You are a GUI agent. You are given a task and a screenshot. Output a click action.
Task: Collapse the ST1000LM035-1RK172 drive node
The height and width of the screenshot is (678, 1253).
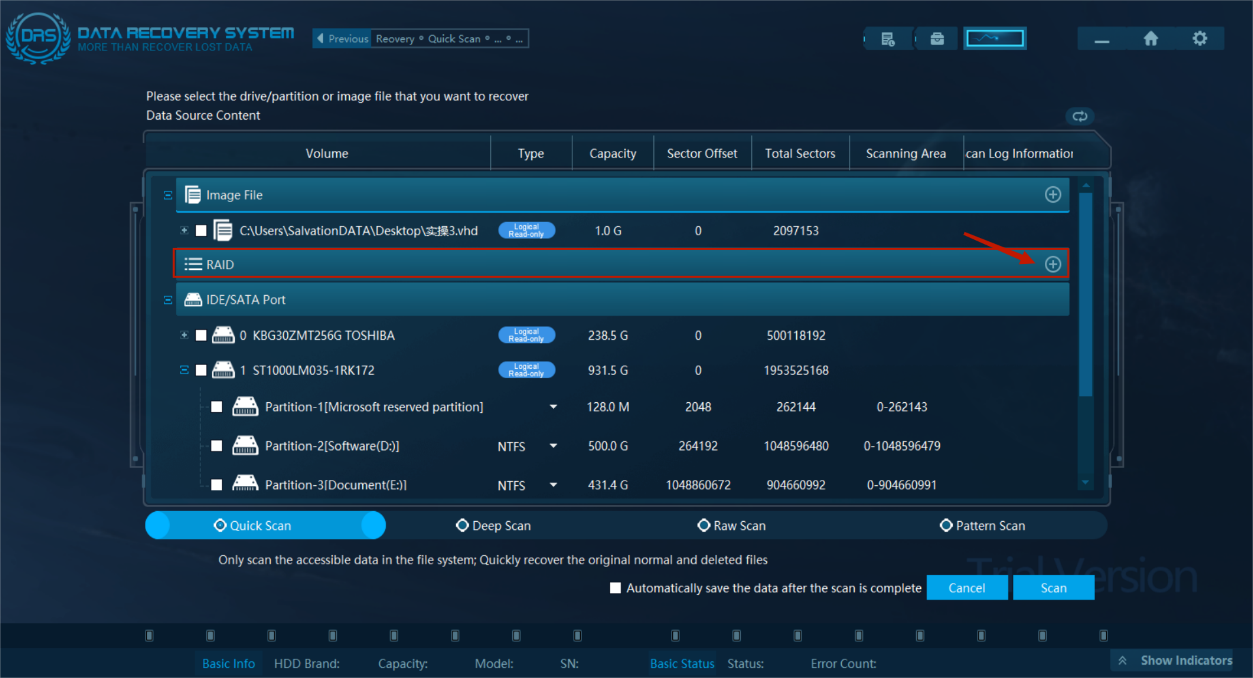point(184,370)
